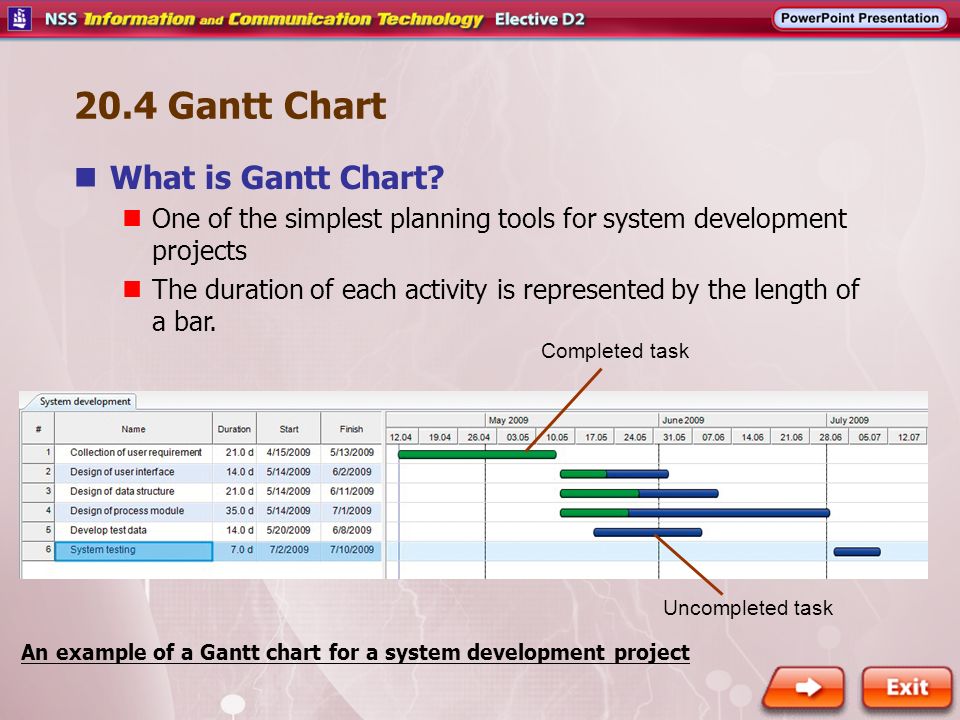Select the Design of data structure row
960x720 pixels.
202,492
